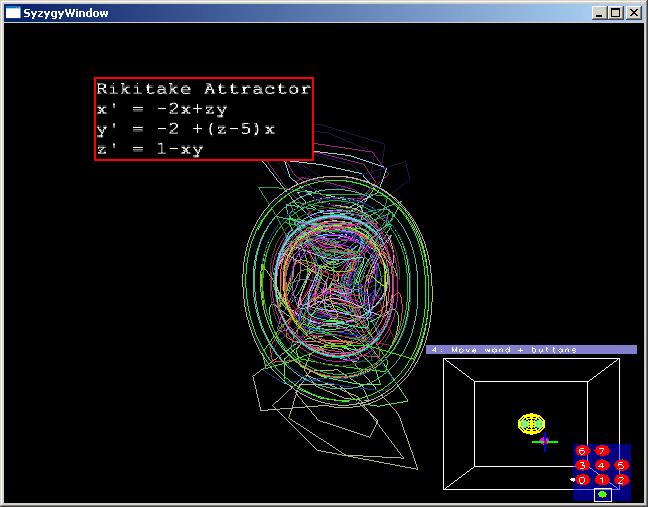Screen dimensions: 648x507
Task: Click the 'Move wand + buttons' mode bar
Action: coord(531,350)
